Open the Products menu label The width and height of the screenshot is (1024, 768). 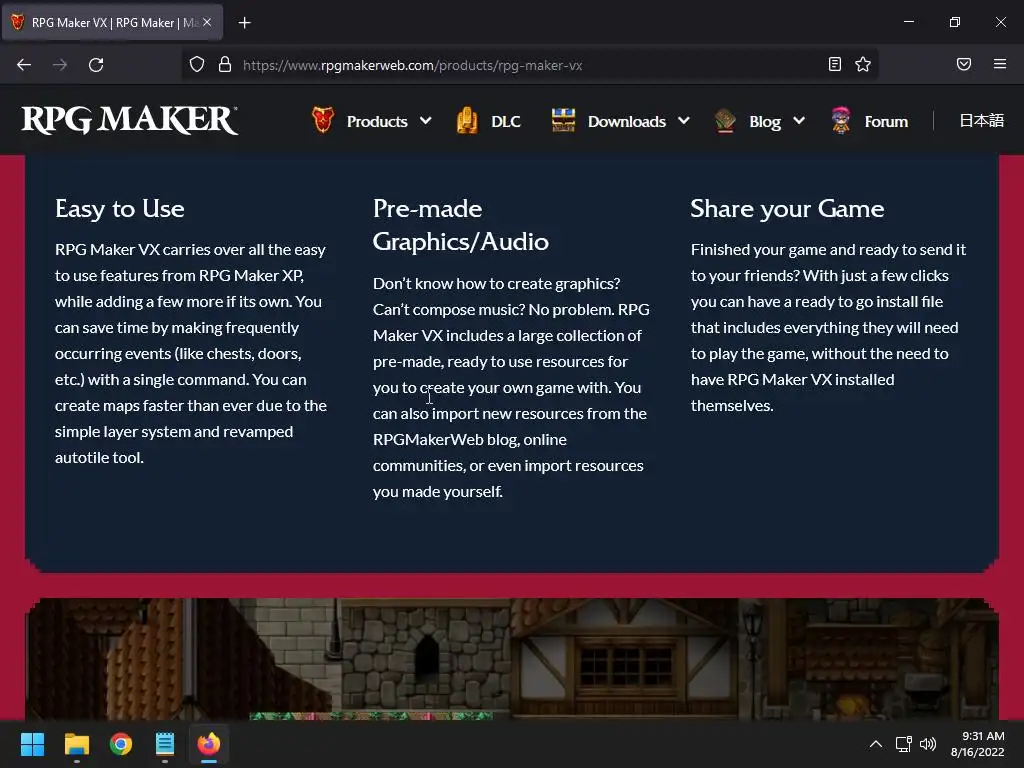click(x=377, y=121)
